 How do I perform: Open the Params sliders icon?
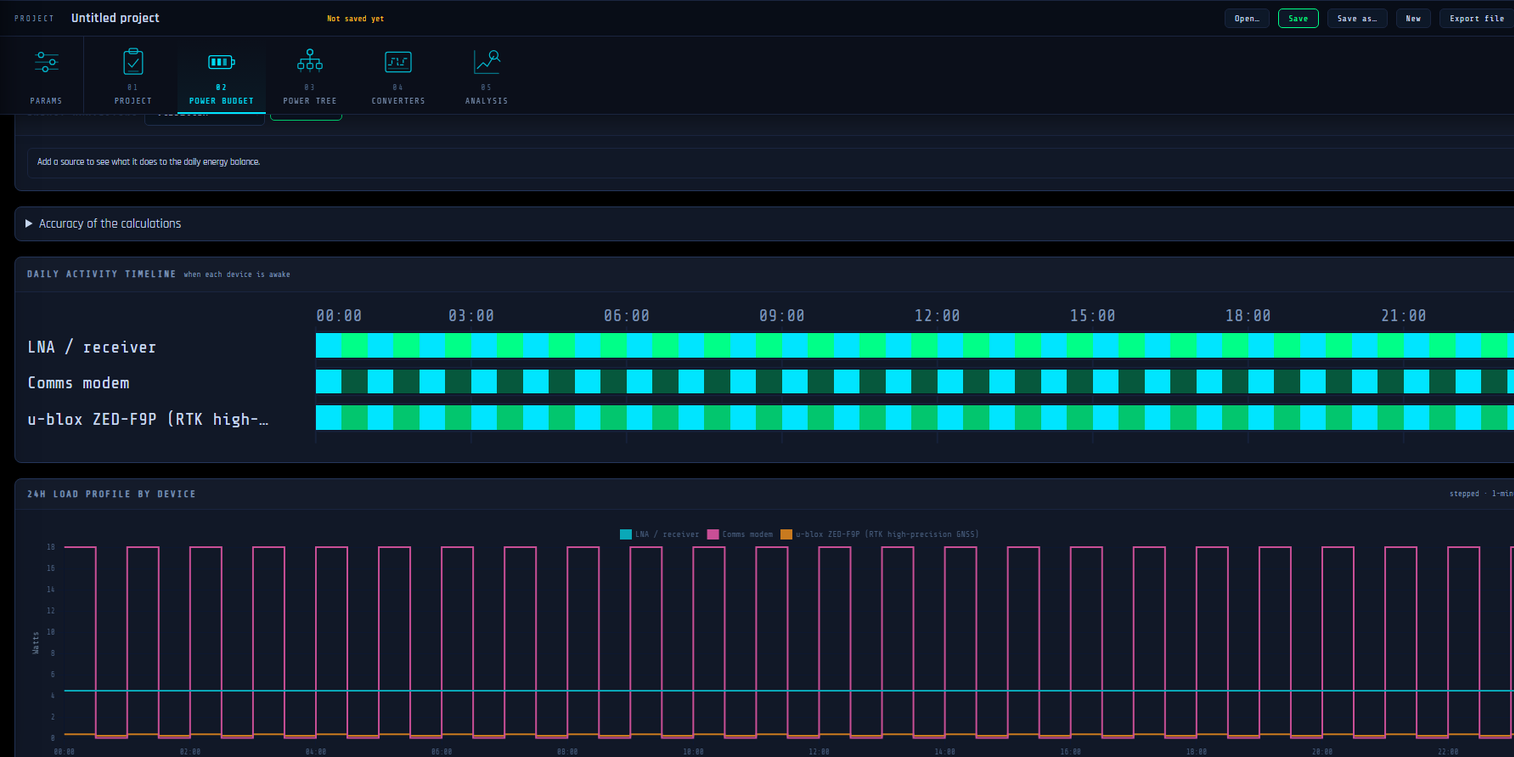coord(46,62)
